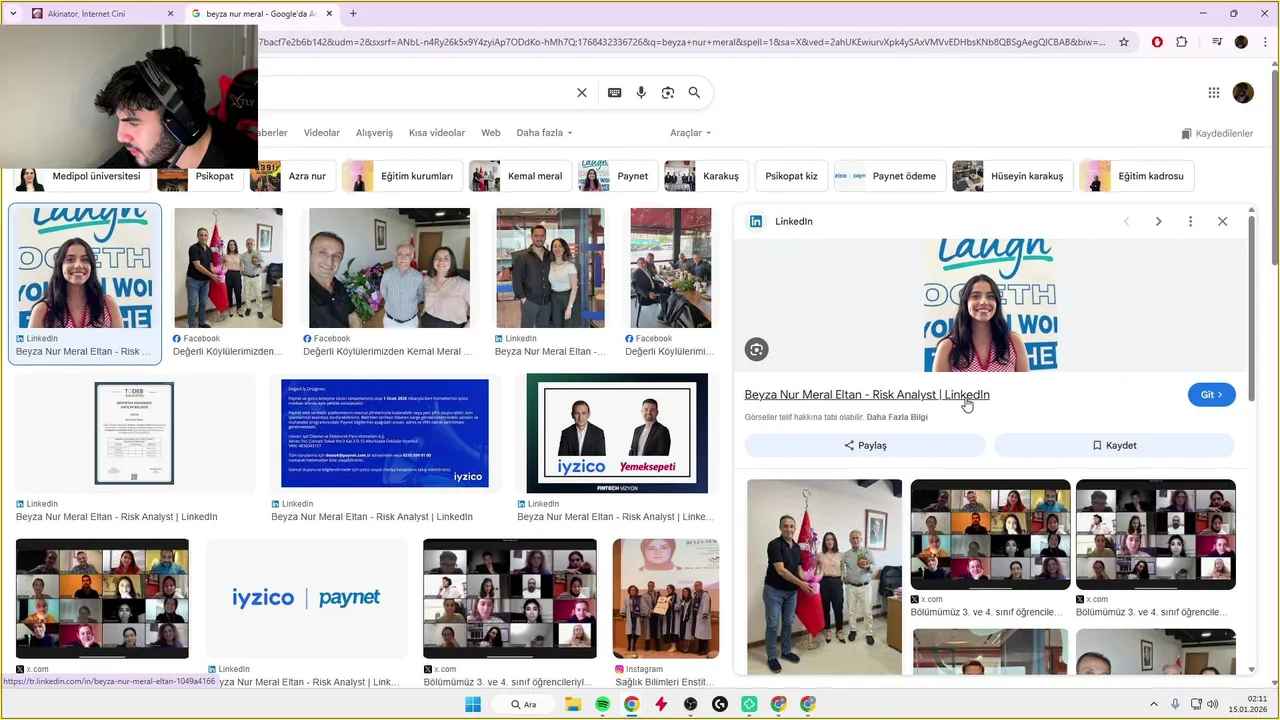The width and height of the screenshot is (1280, 720).
Task: Open File Explorer from taskbar
Action: click(x=573, y=704)
